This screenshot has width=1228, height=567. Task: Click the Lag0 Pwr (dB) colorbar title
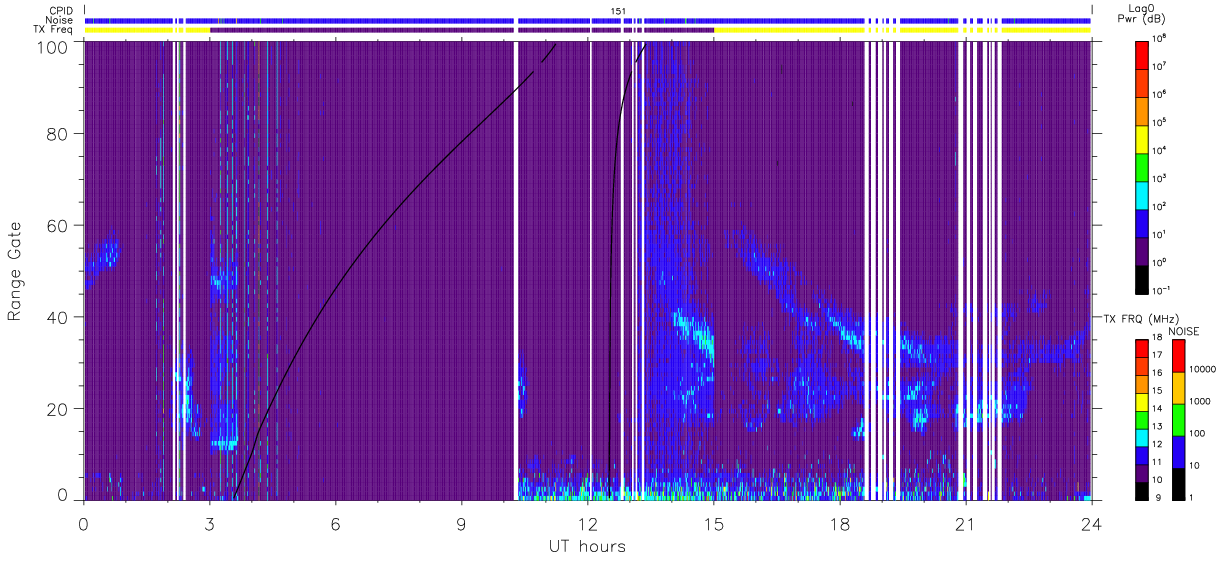point(1143,13)
